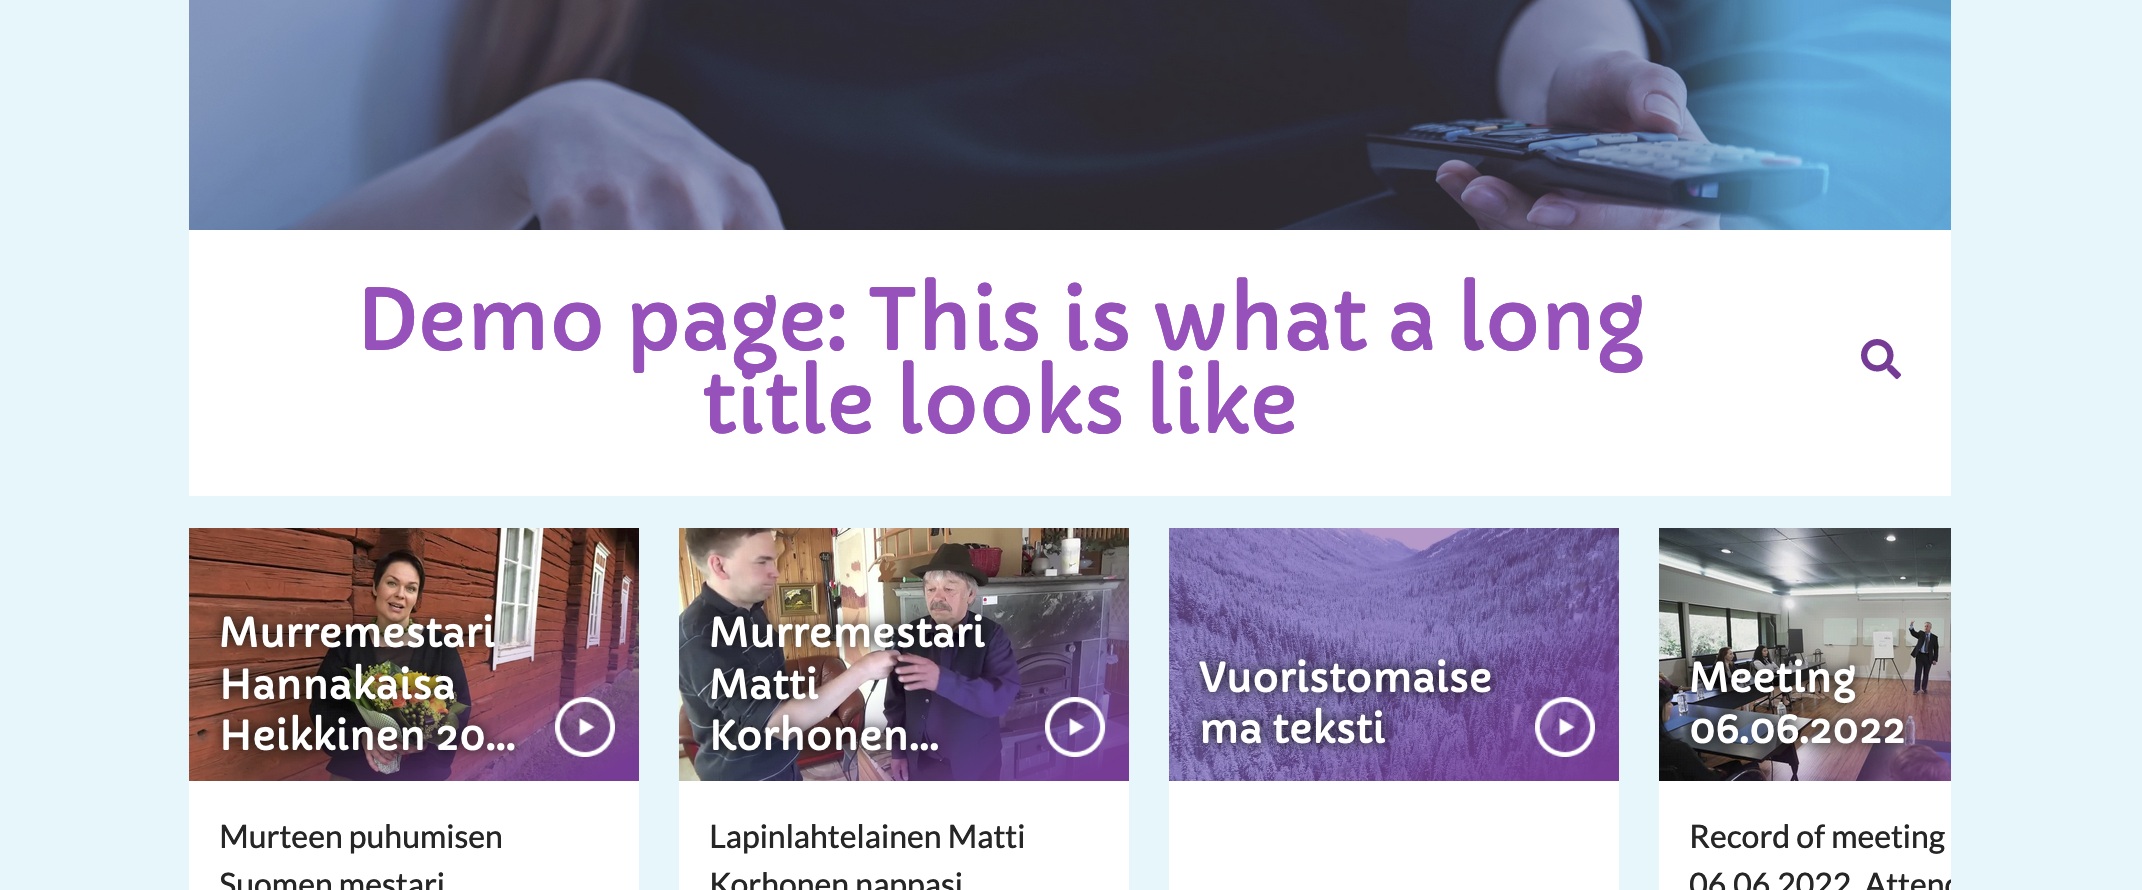Play the Murremestari Matti Korhonen video
The image size is (2142, 890).
coord(1075,727)
